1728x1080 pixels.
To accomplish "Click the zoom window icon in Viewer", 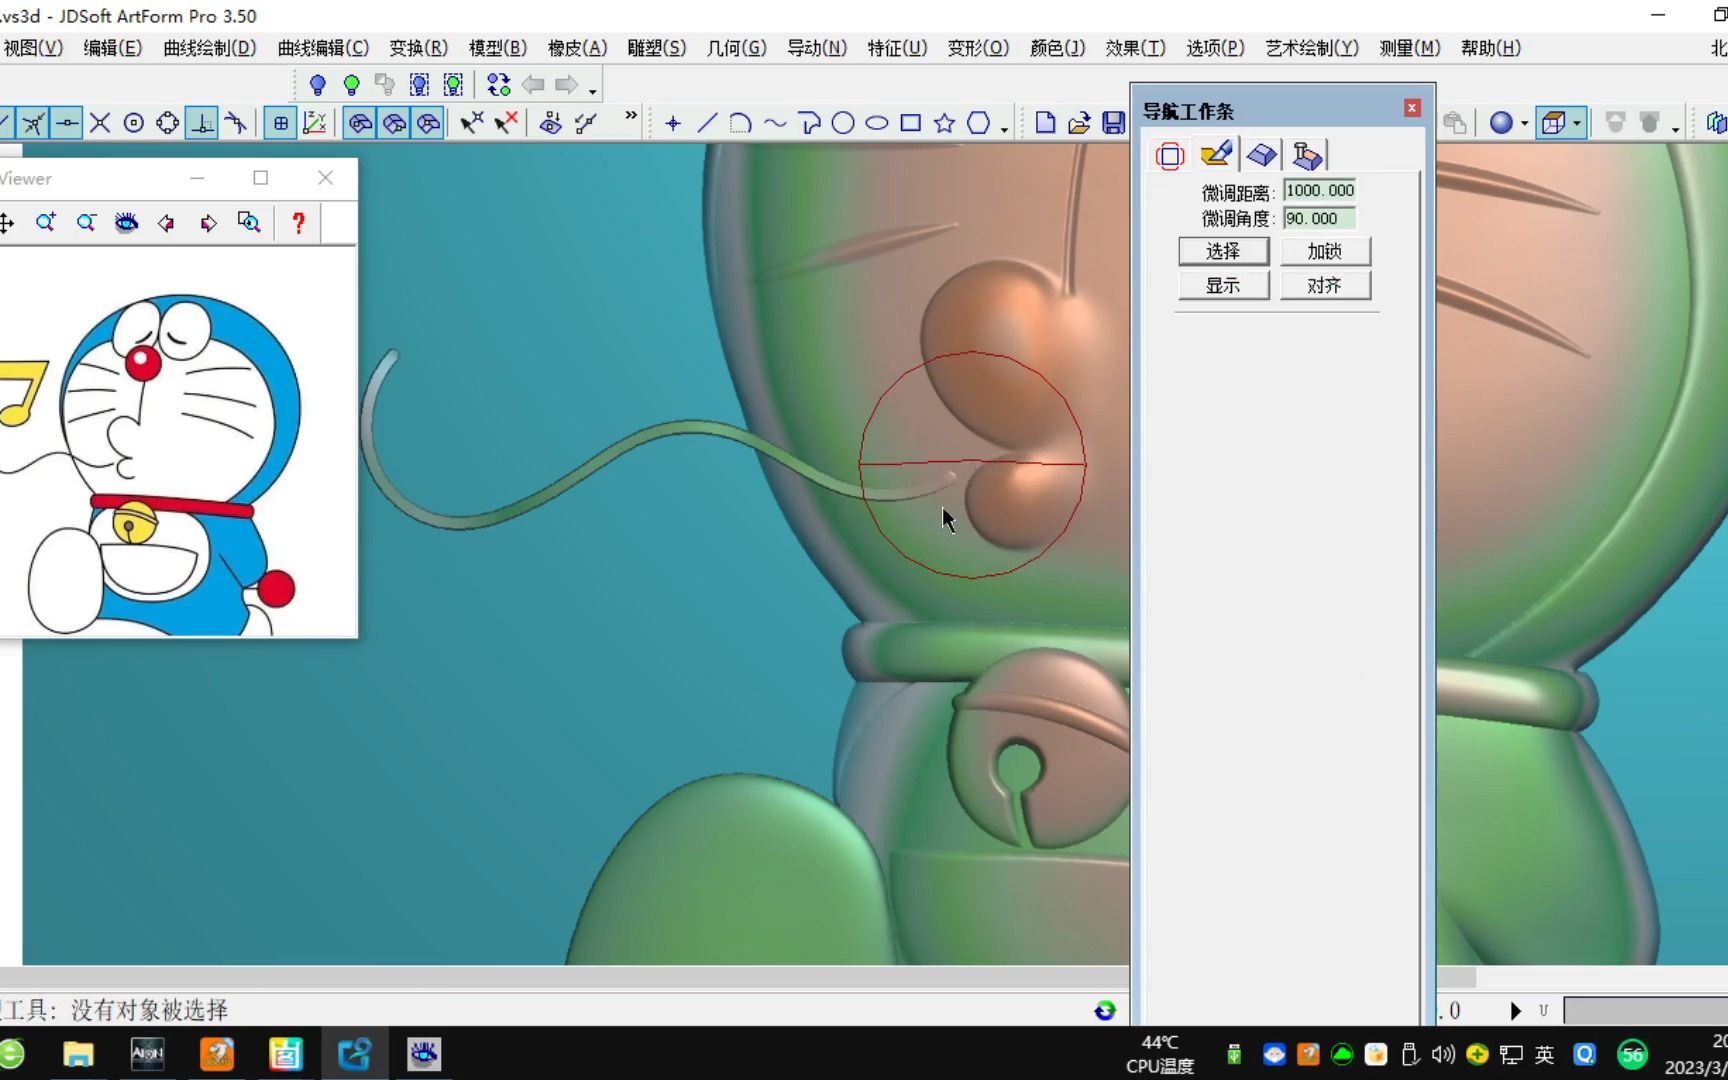I will 249,222.
